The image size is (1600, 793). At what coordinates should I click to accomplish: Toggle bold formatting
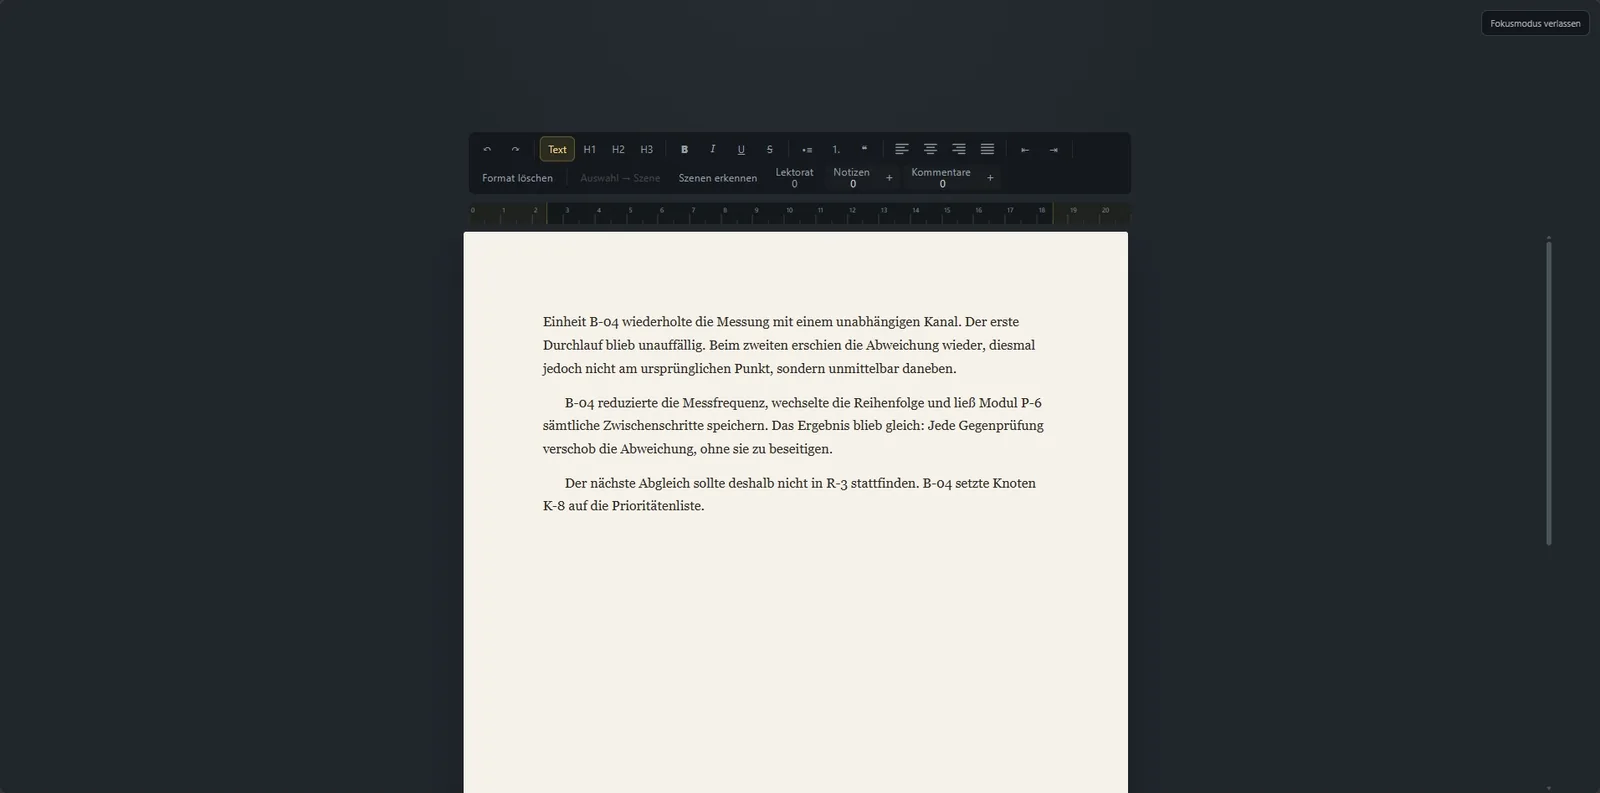click(684, 149)
